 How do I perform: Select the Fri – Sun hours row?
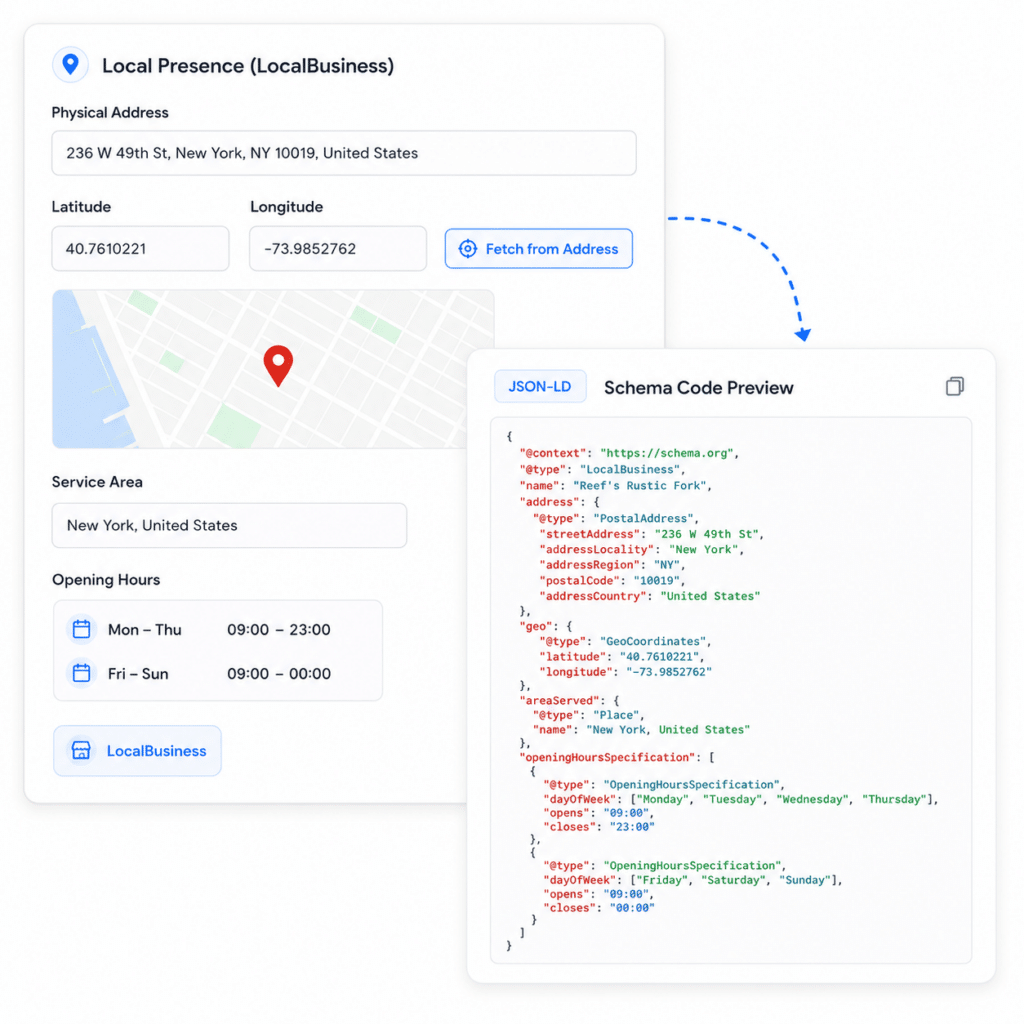218,673
